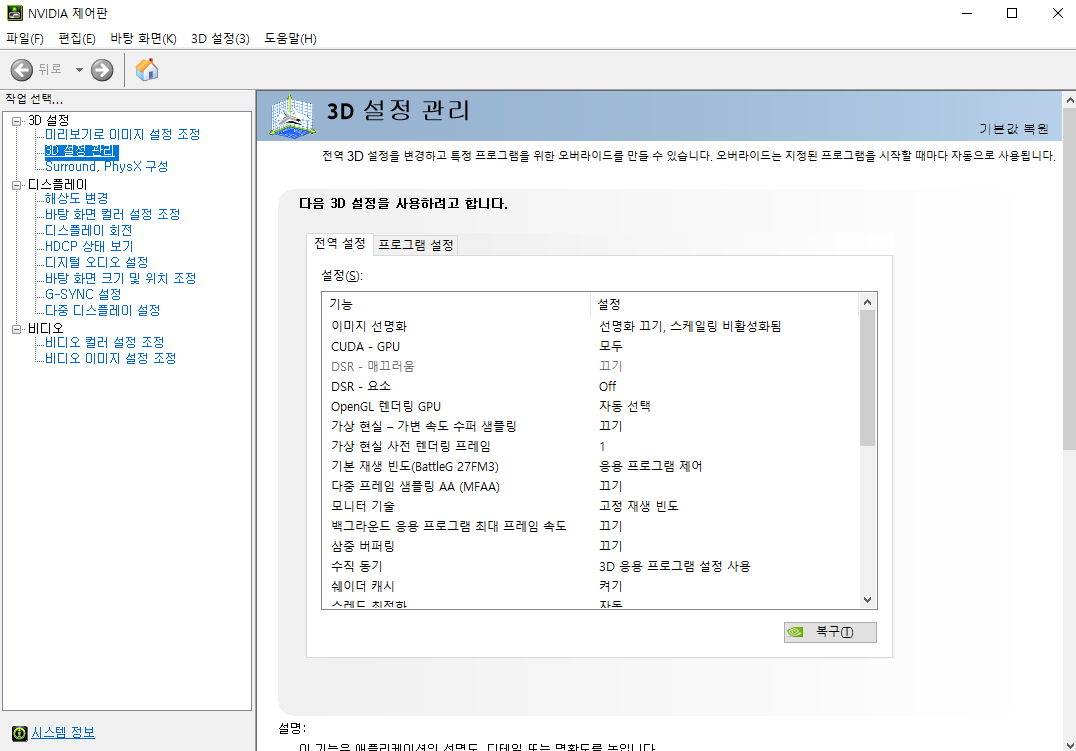Click the 응용 프로그램 제어 value
Viewport: 1076px width, 751px height.
[x=651, y=466]
